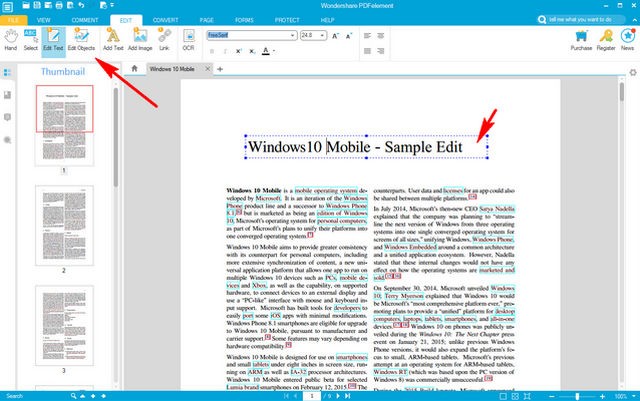This screenshot has height=401, width=640.
Task: Open the font size dropdown
Action: click(322, 36)
